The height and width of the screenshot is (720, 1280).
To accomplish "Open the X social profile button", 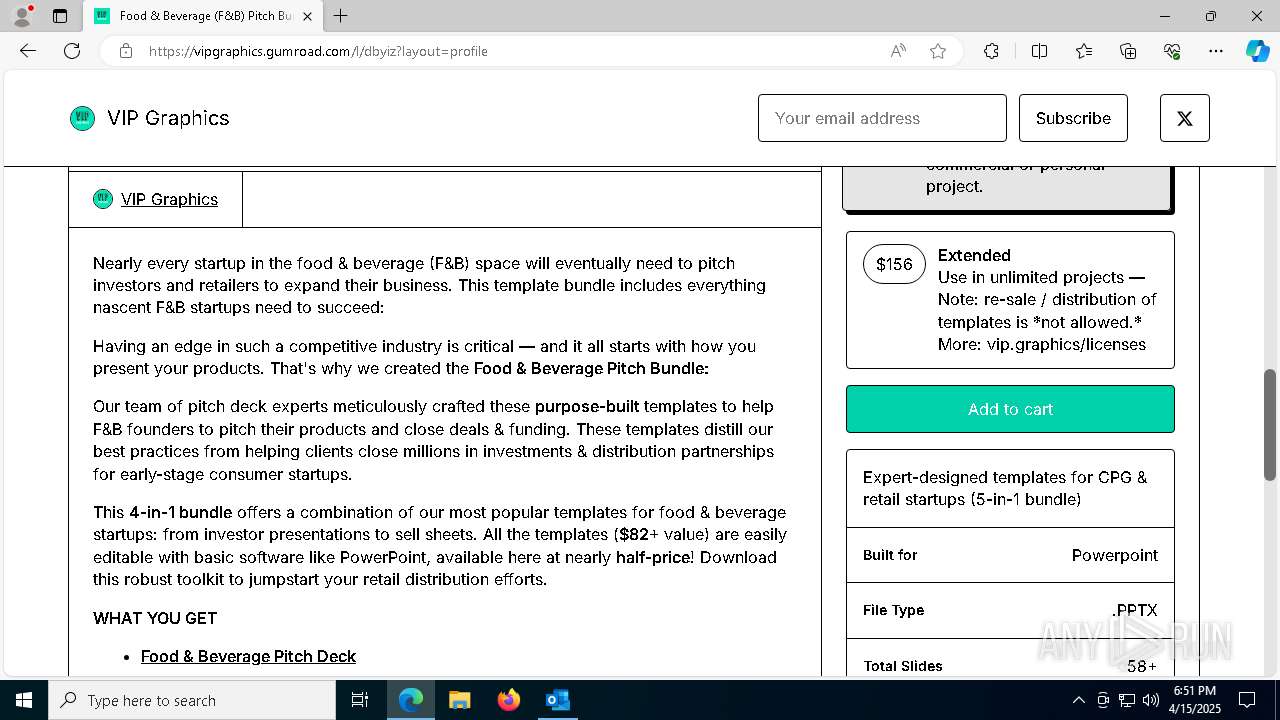I will point(1185,118).
